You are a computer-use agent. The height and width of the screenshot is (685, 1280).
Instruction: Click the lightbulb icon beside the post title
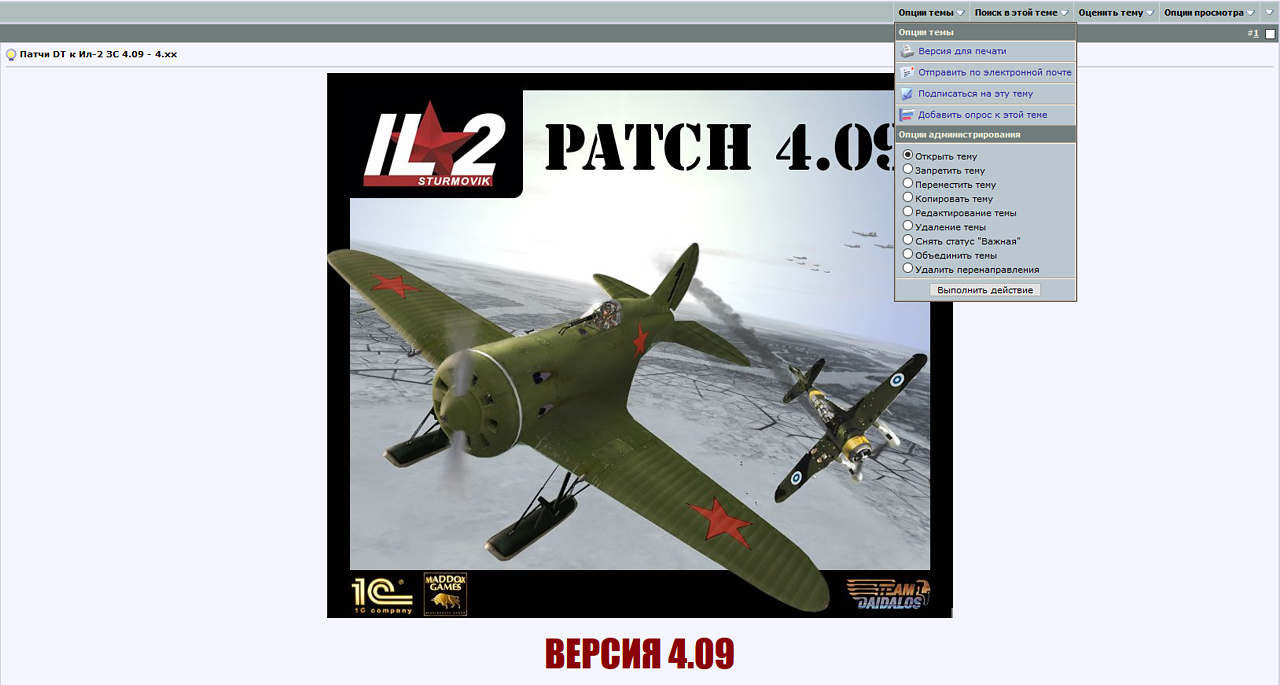(x=11, y=55)
